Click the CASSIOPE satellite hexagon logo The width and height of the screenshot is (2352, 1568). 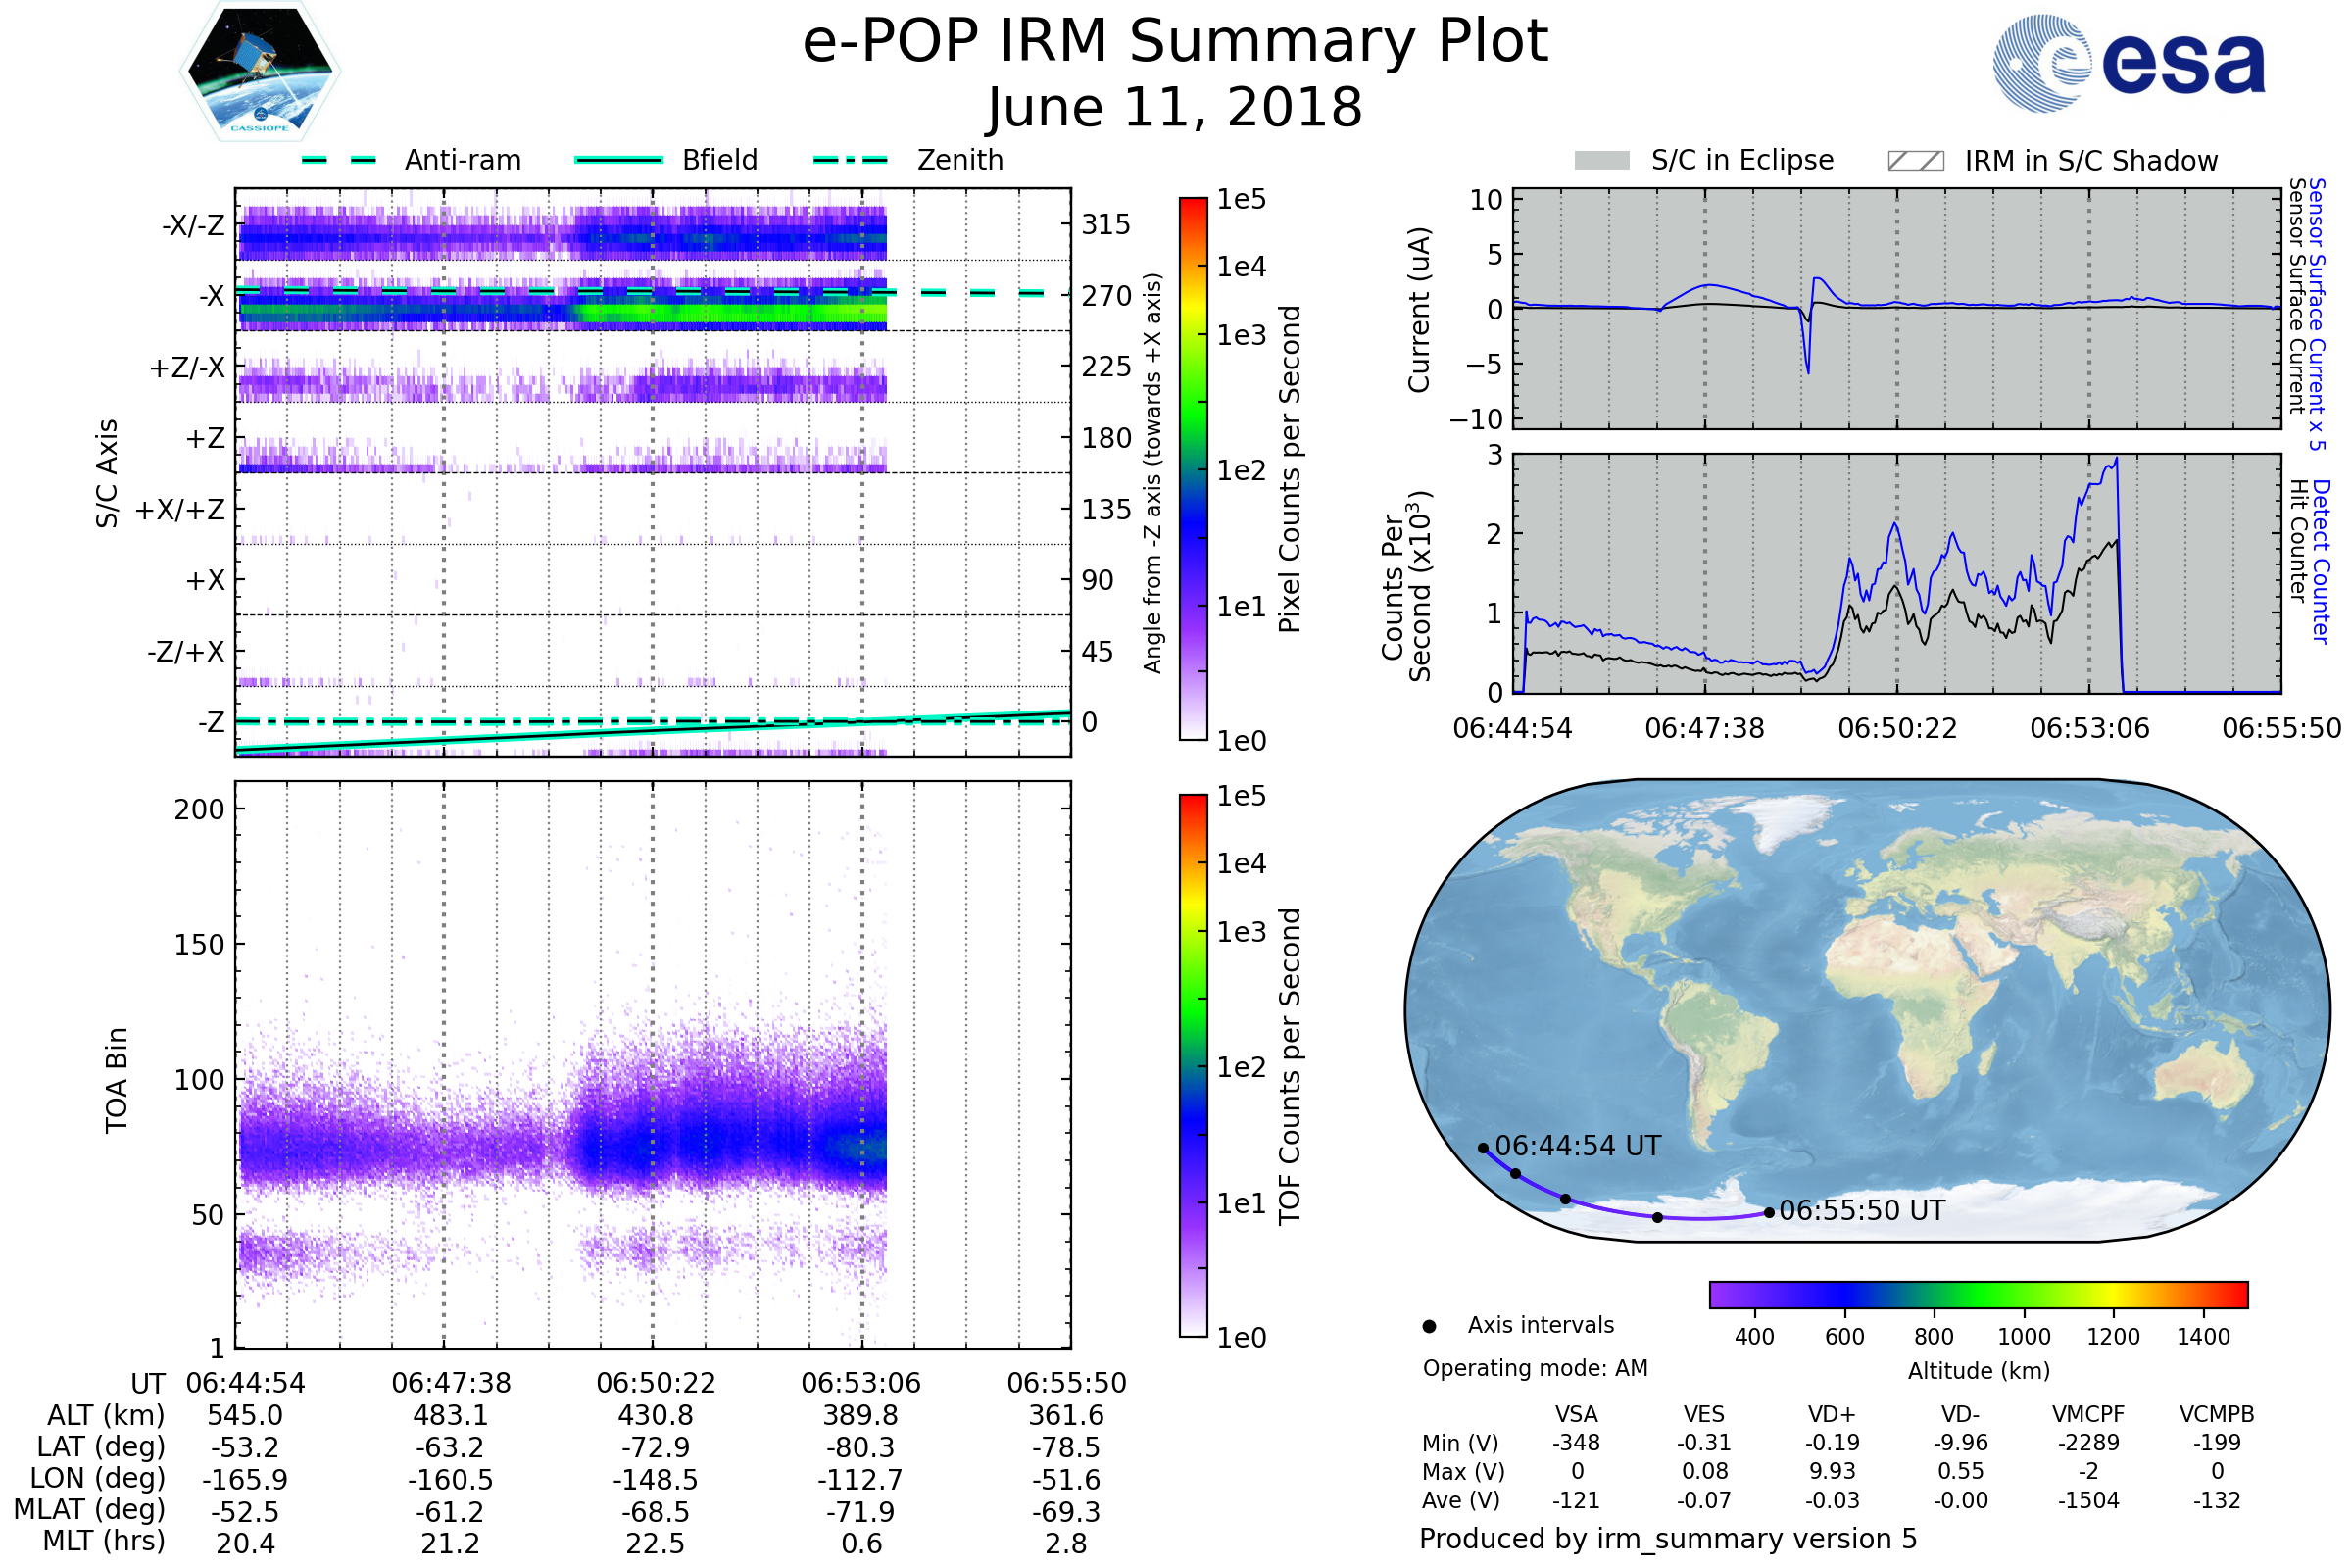coord(260,72)
